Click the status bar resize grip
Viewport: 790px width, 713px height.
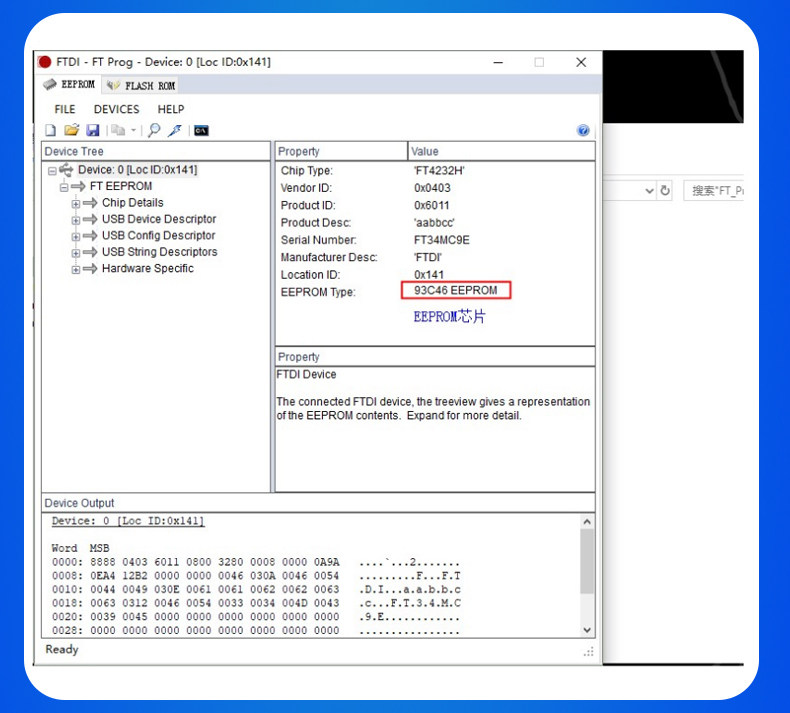588,652
